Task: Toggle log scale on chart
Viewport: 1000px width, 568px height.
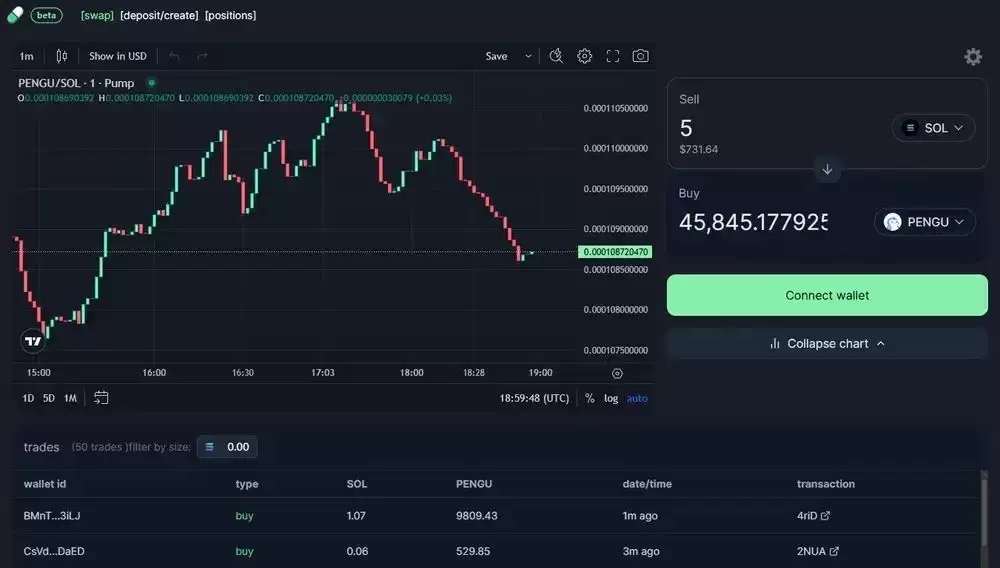Action: (x=611, y=398)
